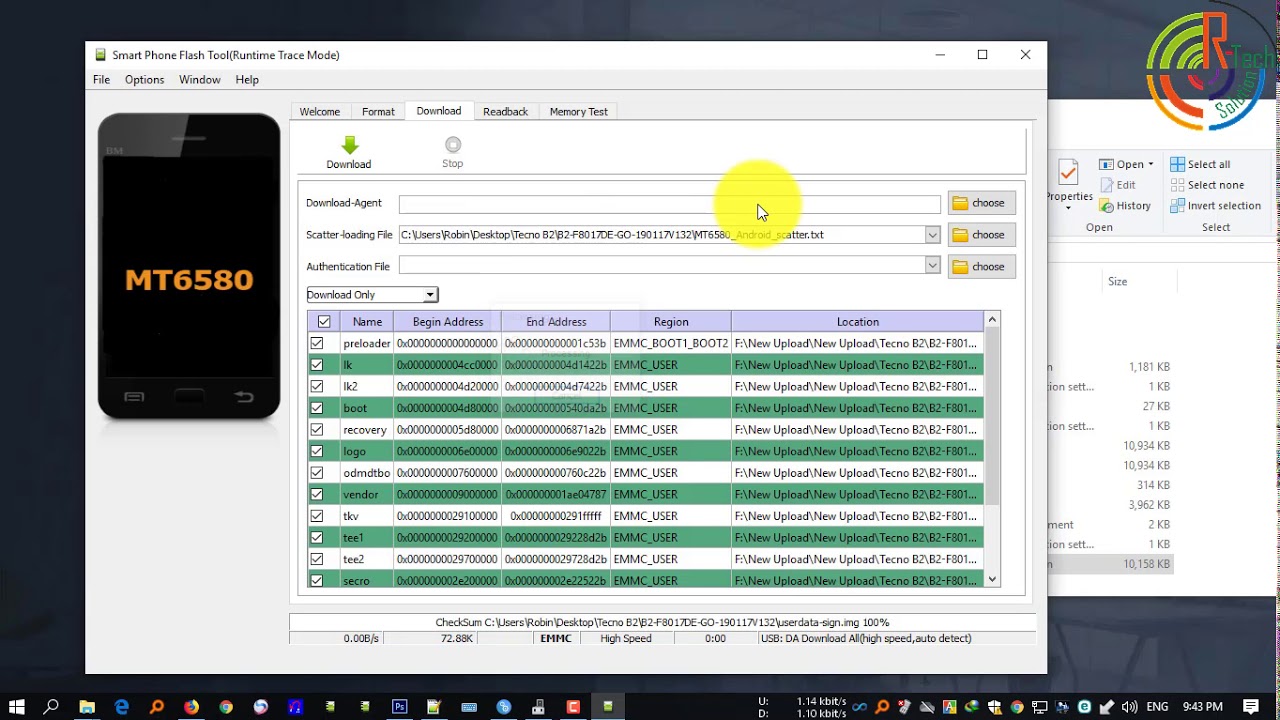Switch to the Welcome tab

coord(320,112)
